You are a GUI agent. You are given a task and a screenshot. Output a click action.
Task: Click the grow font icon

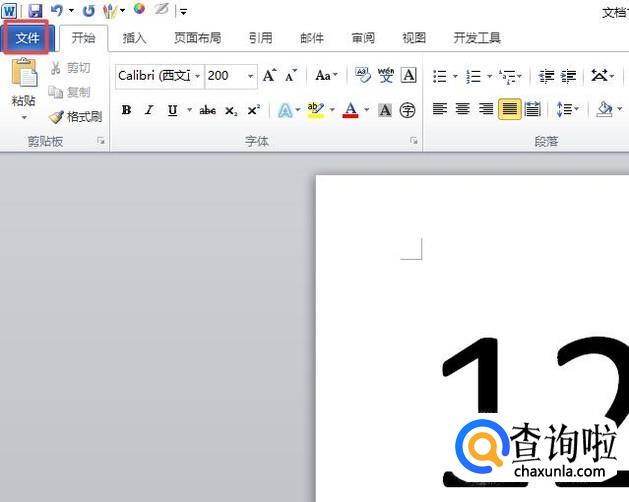(269, 75)
